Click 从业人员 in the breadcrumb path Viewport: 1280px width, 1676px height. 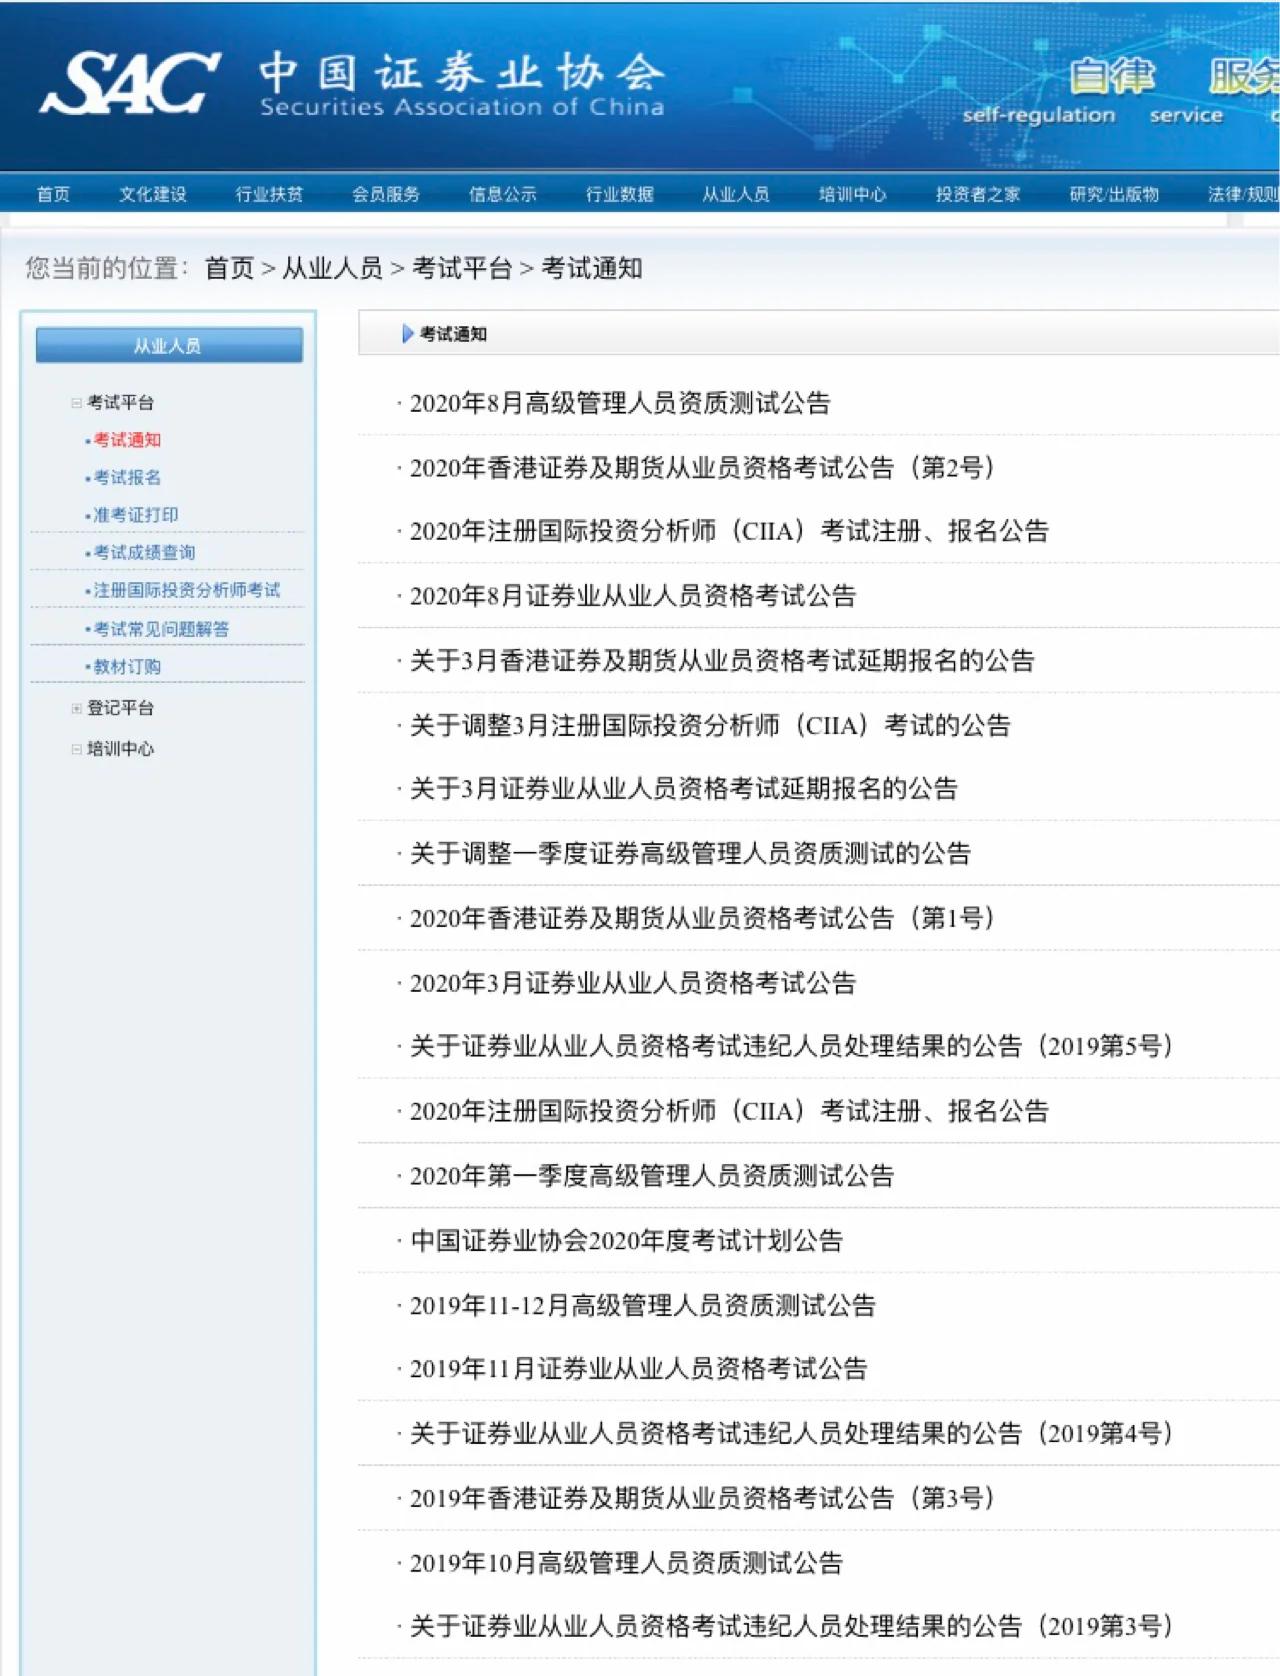point(332,268)
